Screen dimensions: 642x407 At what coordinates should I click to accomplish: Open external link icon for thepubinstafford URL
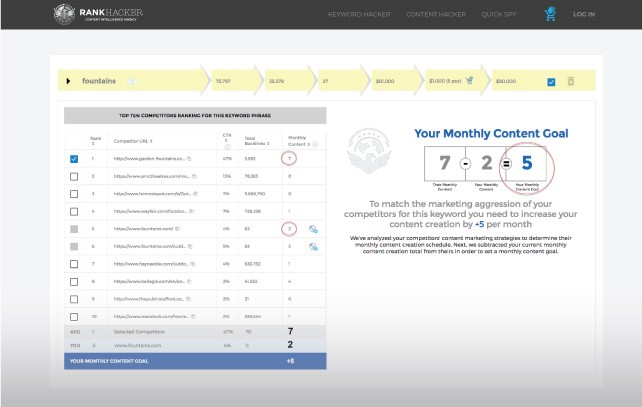click(188, 299)
